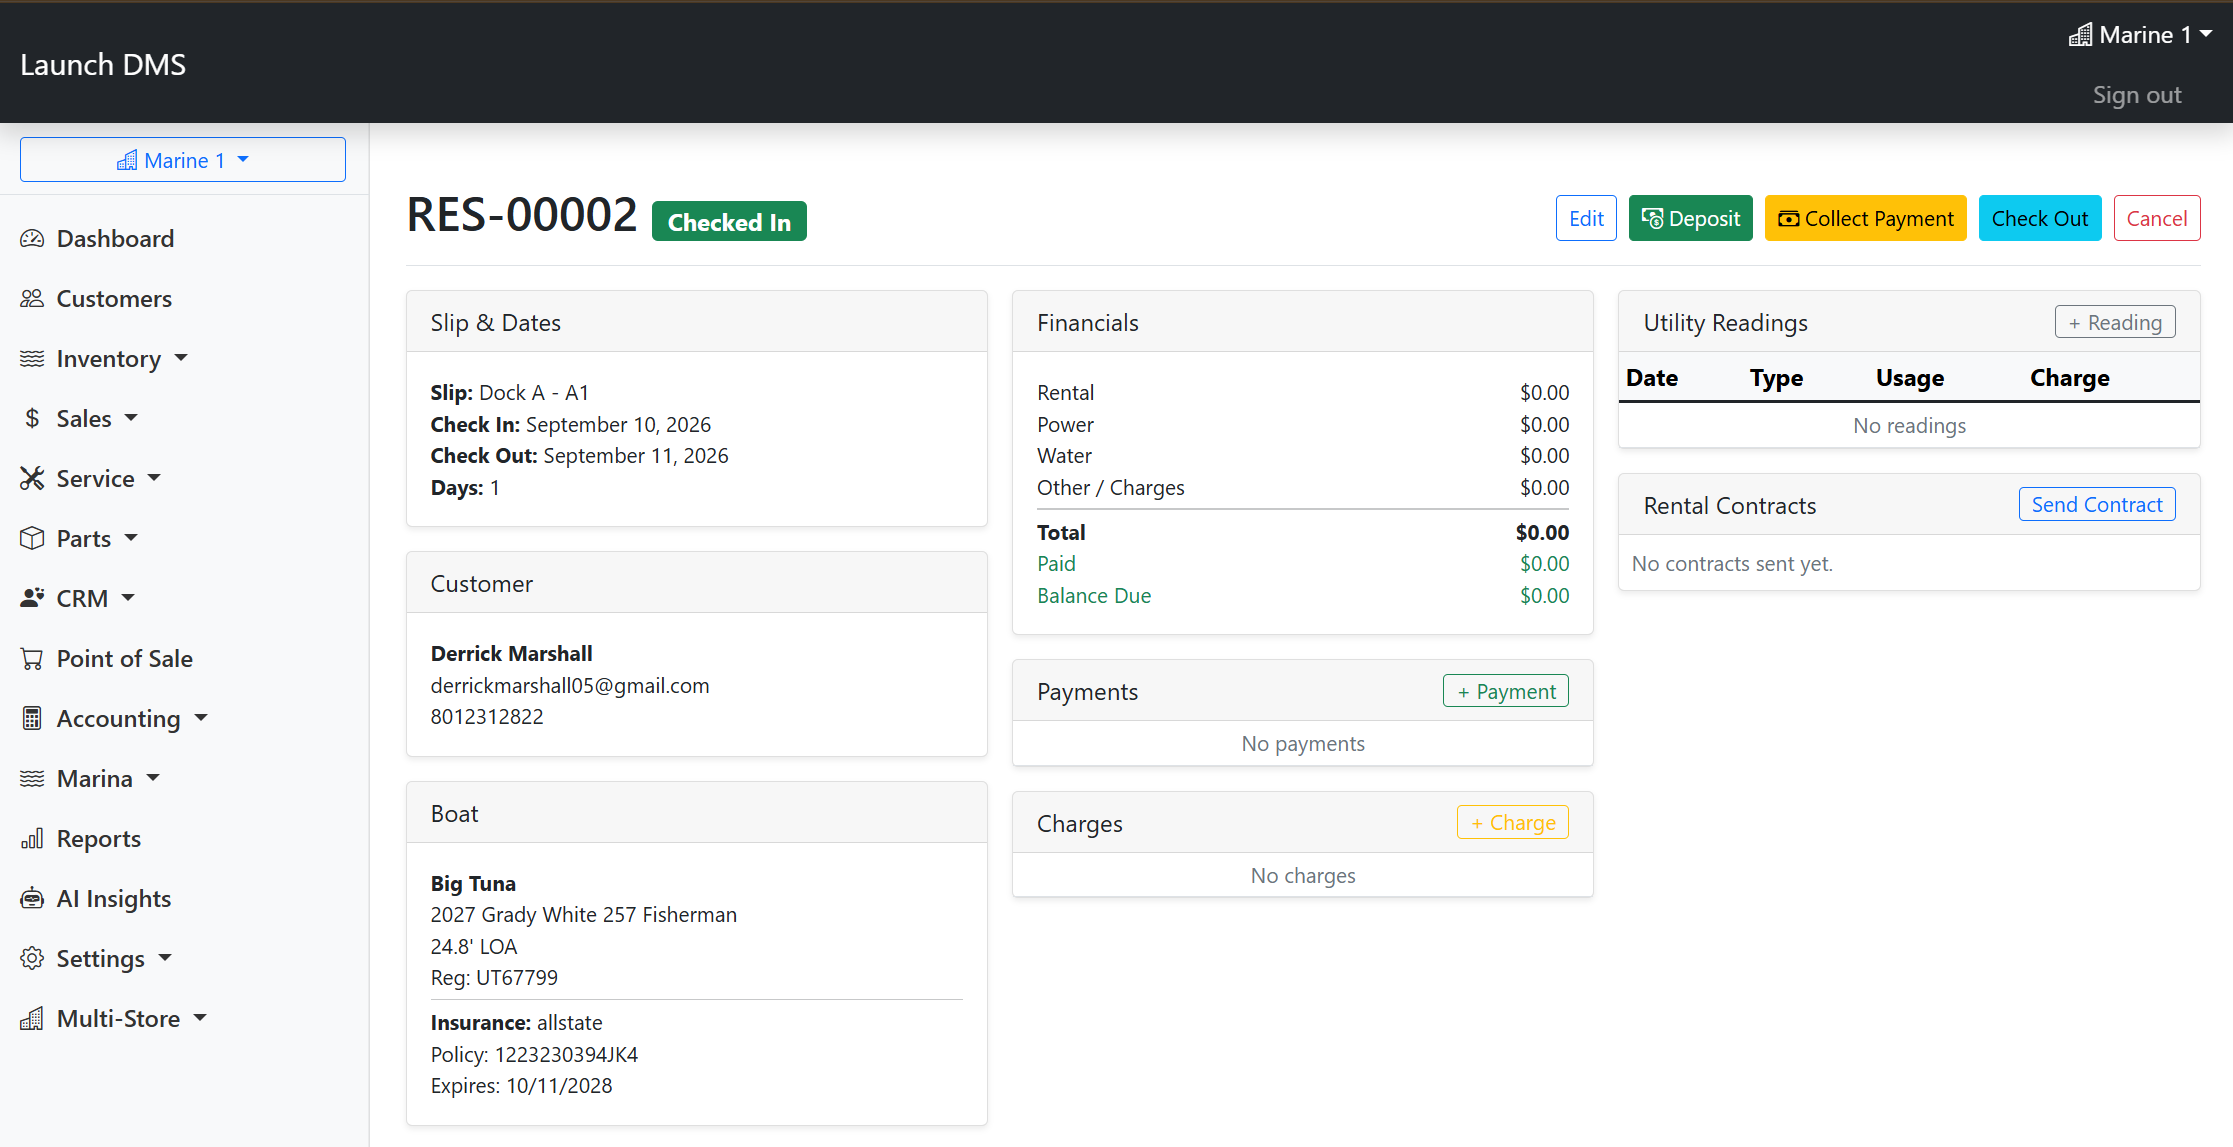Screen dimensions: 2233x1147
Task: Click Send Contract button
Action: (2097, 505)
